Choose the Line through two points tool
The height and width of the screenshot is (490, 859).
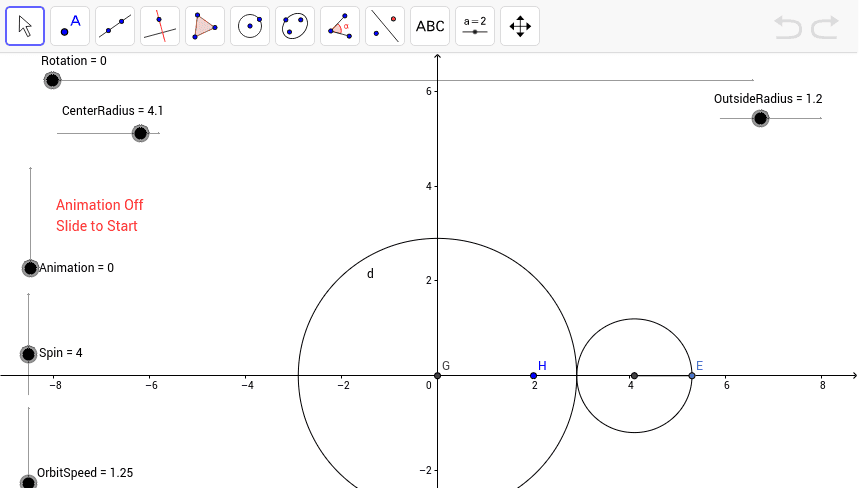click(114, 26)
